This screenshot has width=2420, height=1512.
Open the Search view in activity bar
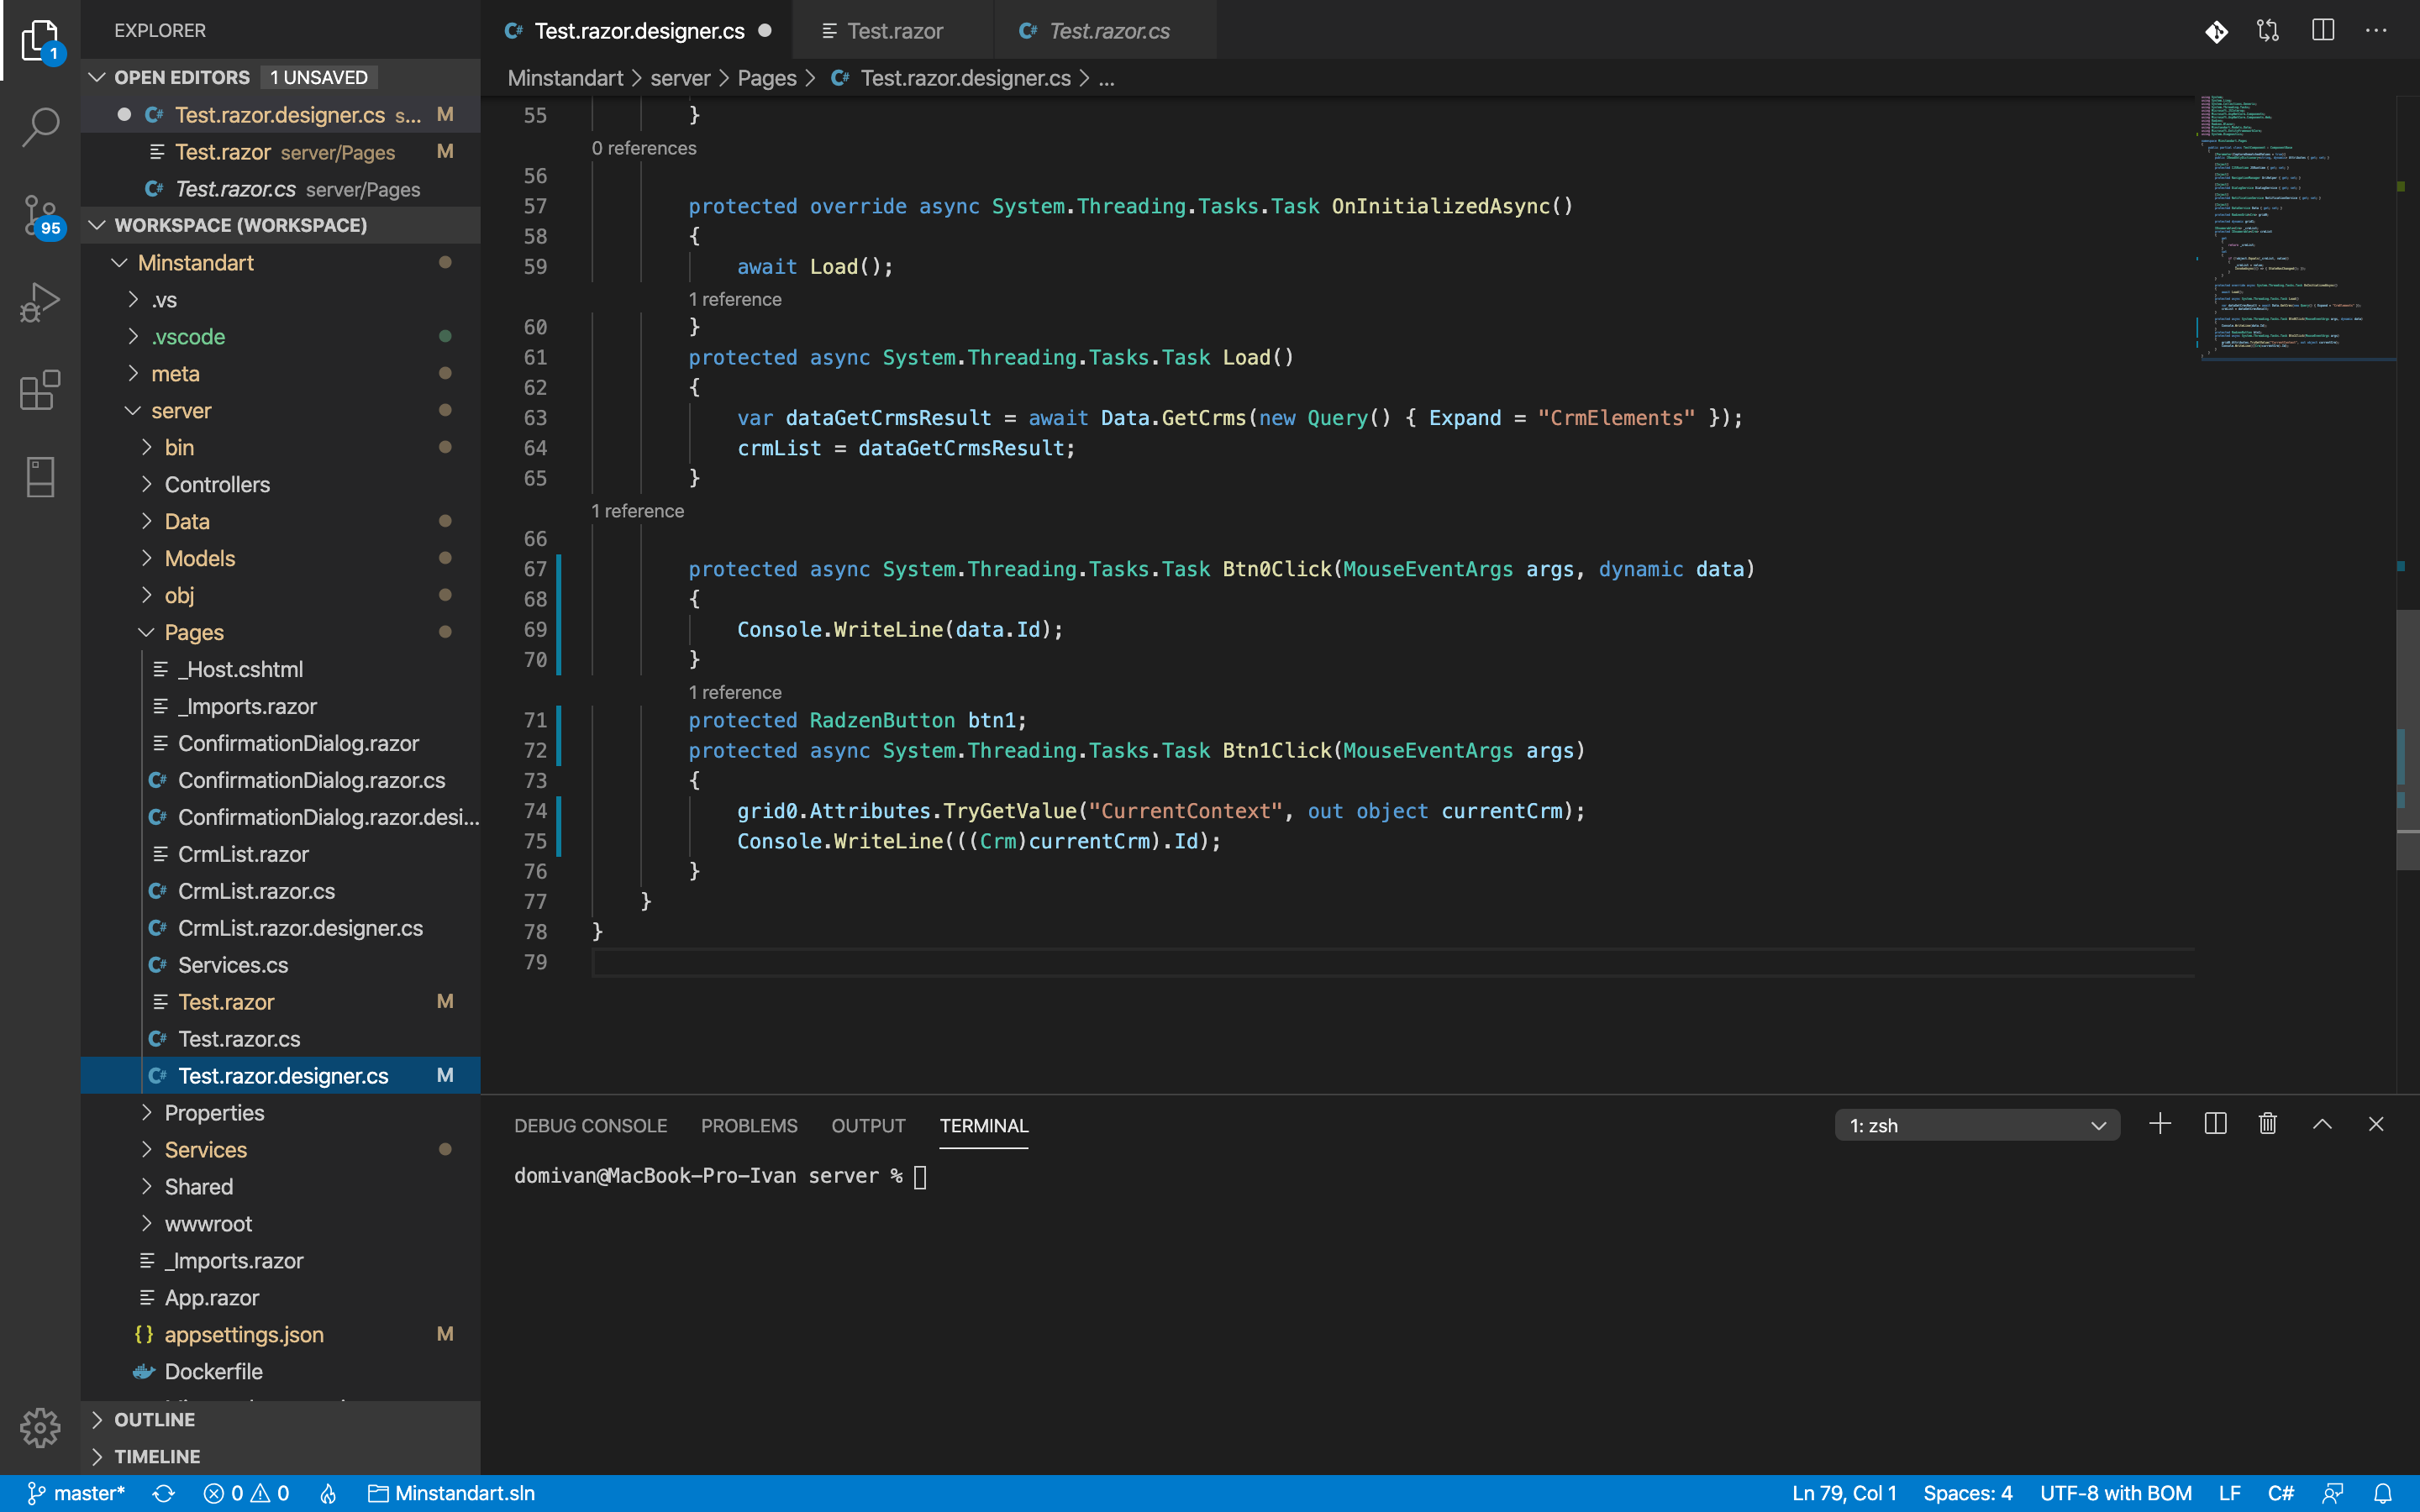click(40, 126)
